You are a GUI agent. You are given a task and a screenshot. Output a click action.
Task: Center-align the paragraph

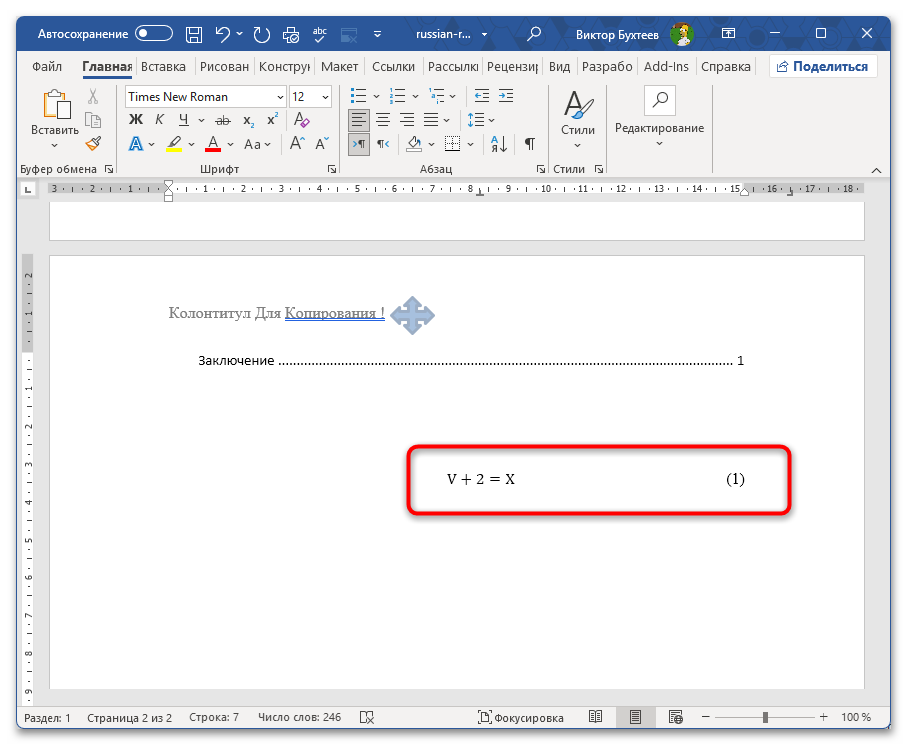tap(383, 120)
